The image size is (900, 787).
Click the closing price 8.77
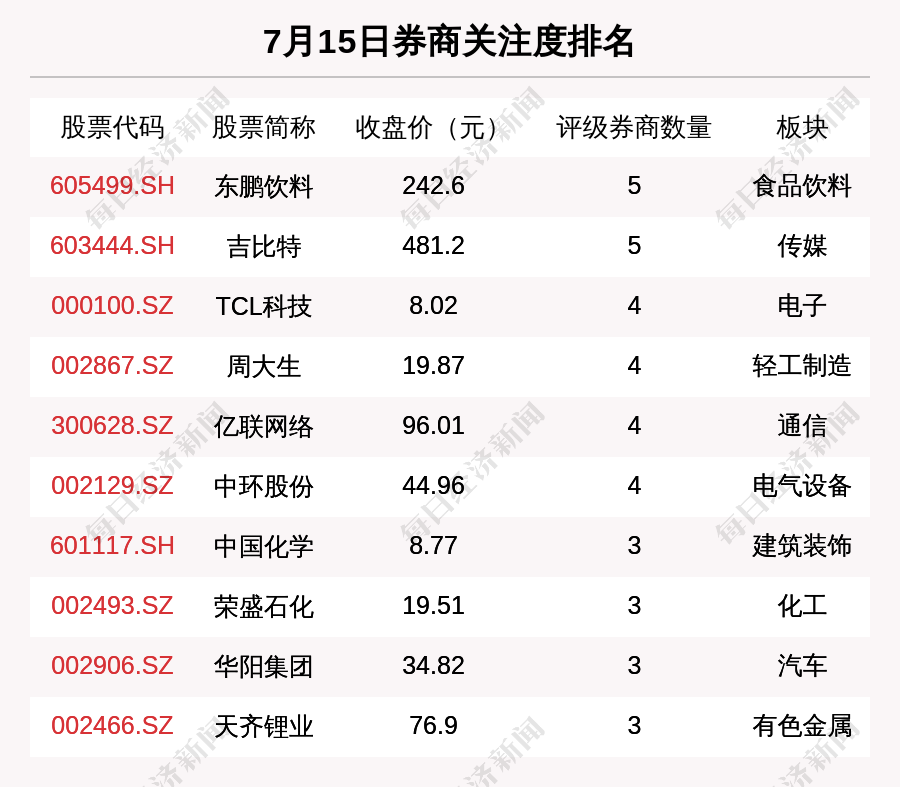433,545
